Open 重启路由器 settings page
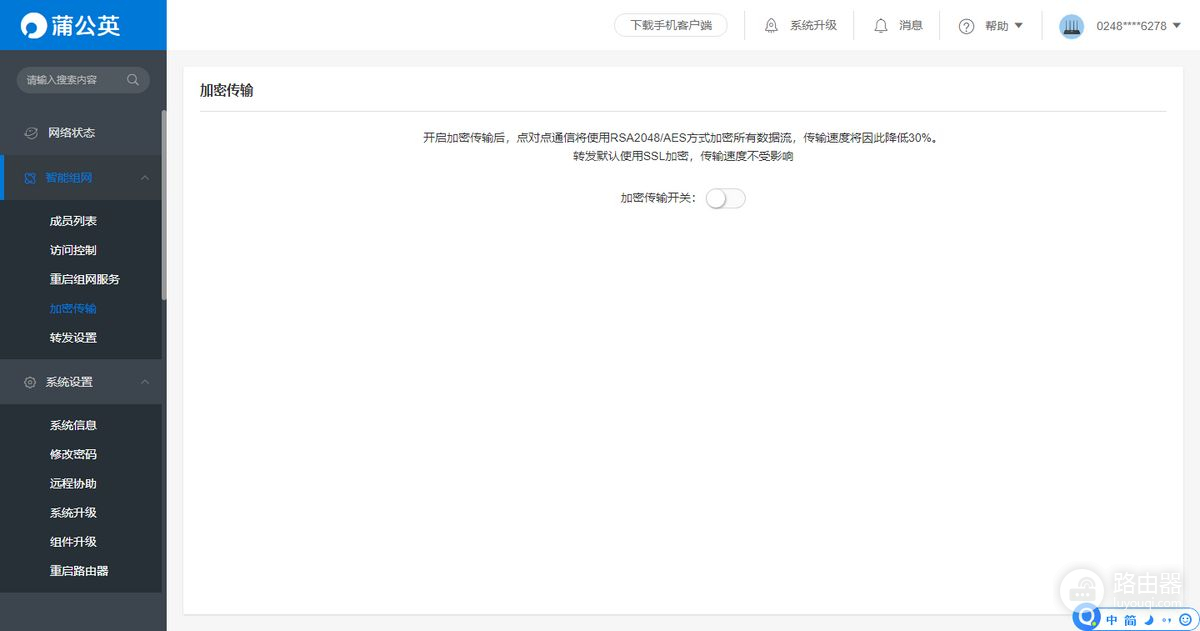 tap(78, 571)
